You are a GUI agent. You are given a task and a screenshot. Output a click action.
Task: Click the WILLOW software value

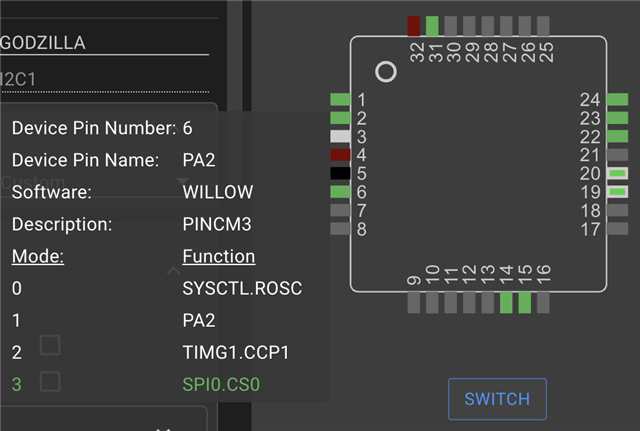point(218,192)
